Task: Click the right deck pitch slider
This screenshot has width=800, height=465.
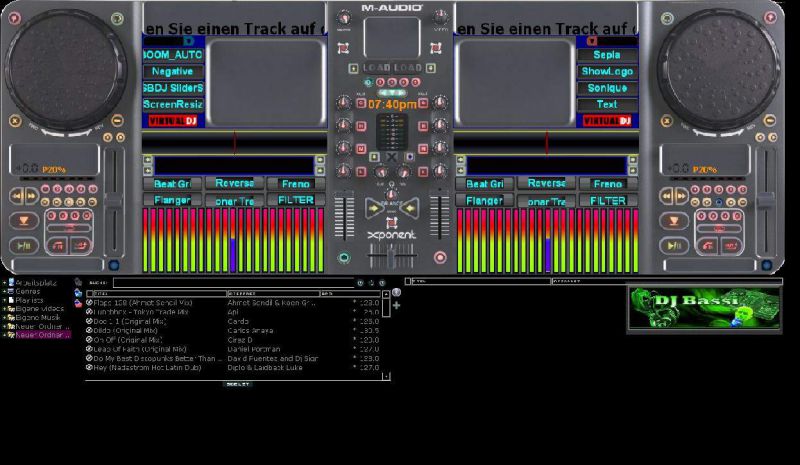Action: click(x=764, y=202)
